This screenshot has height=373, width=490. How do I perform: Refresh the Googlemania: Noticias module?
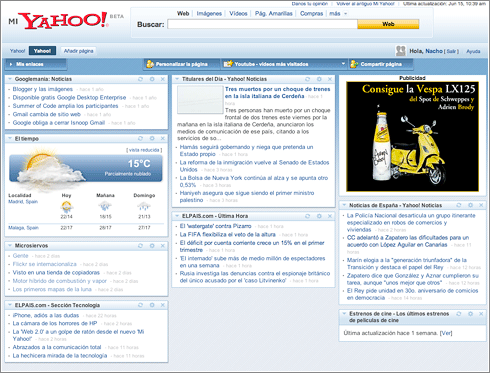click(140, 79)
